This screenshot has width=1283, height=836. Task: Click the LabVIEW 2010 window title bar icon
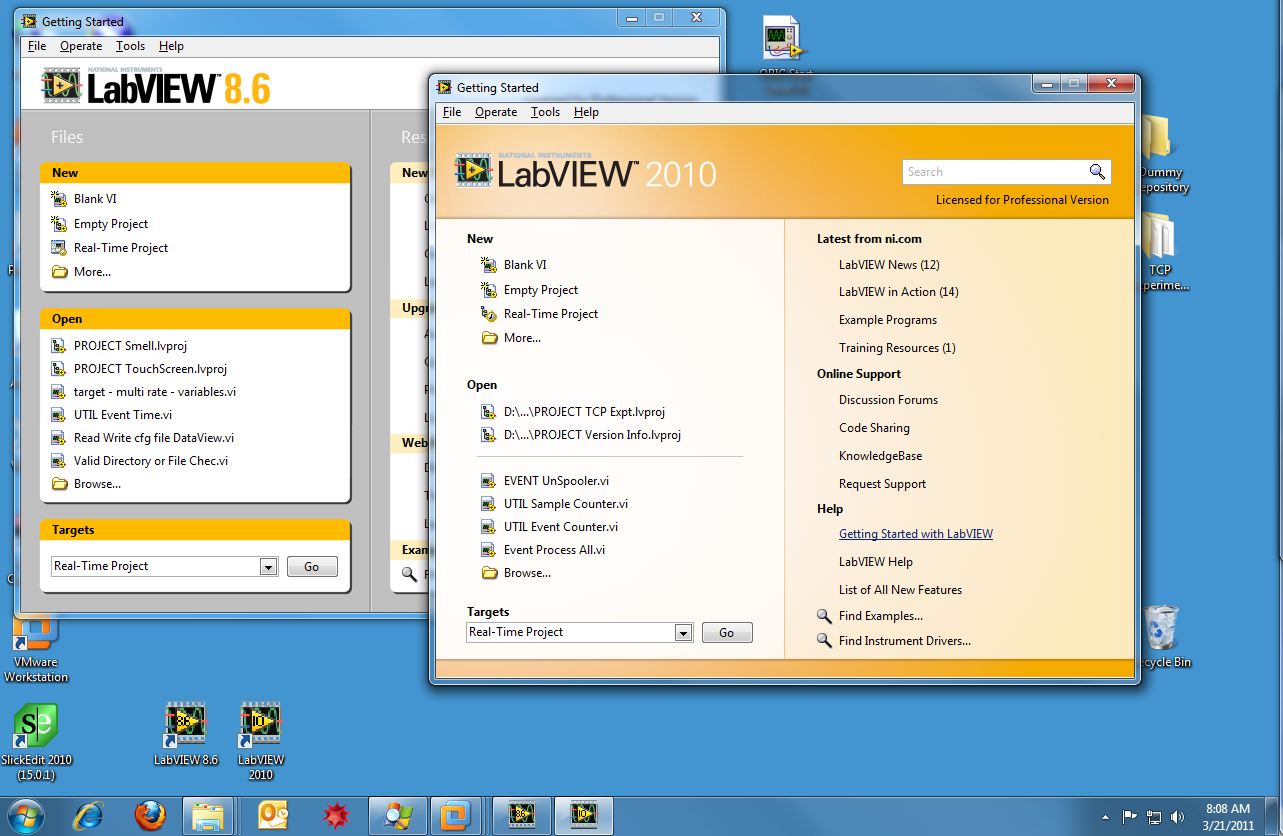pyautogui.click(x=445, y=87)
